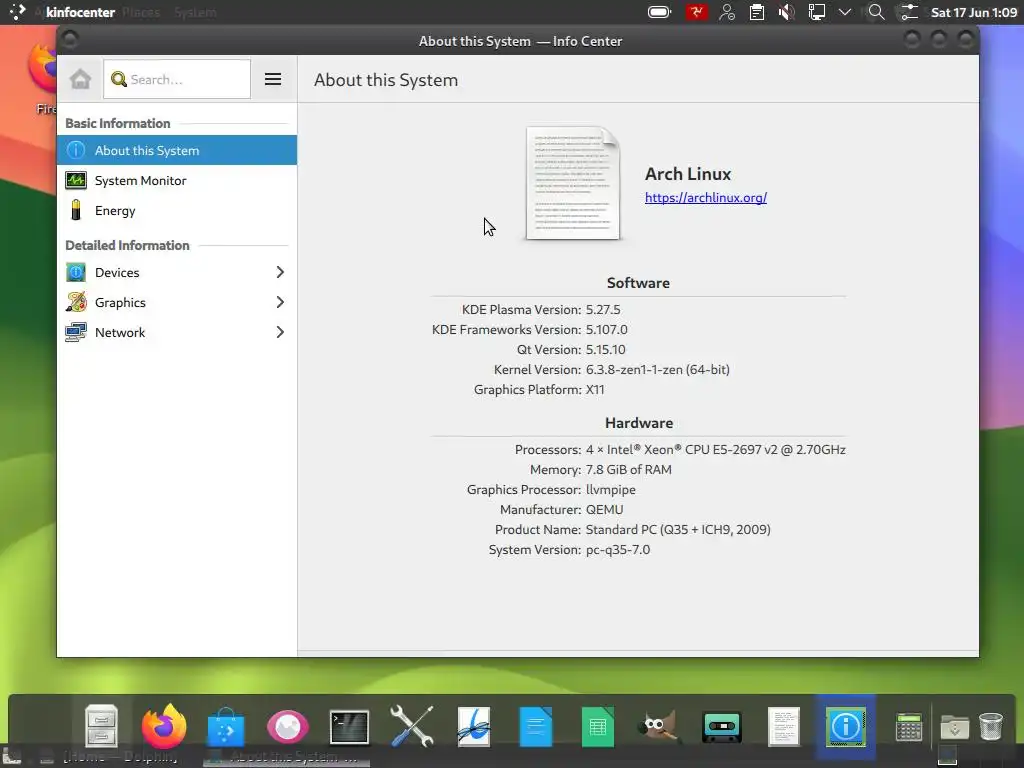Open the text document viewer in the dock
1024x768 pixels.
(x=784, y=726)
